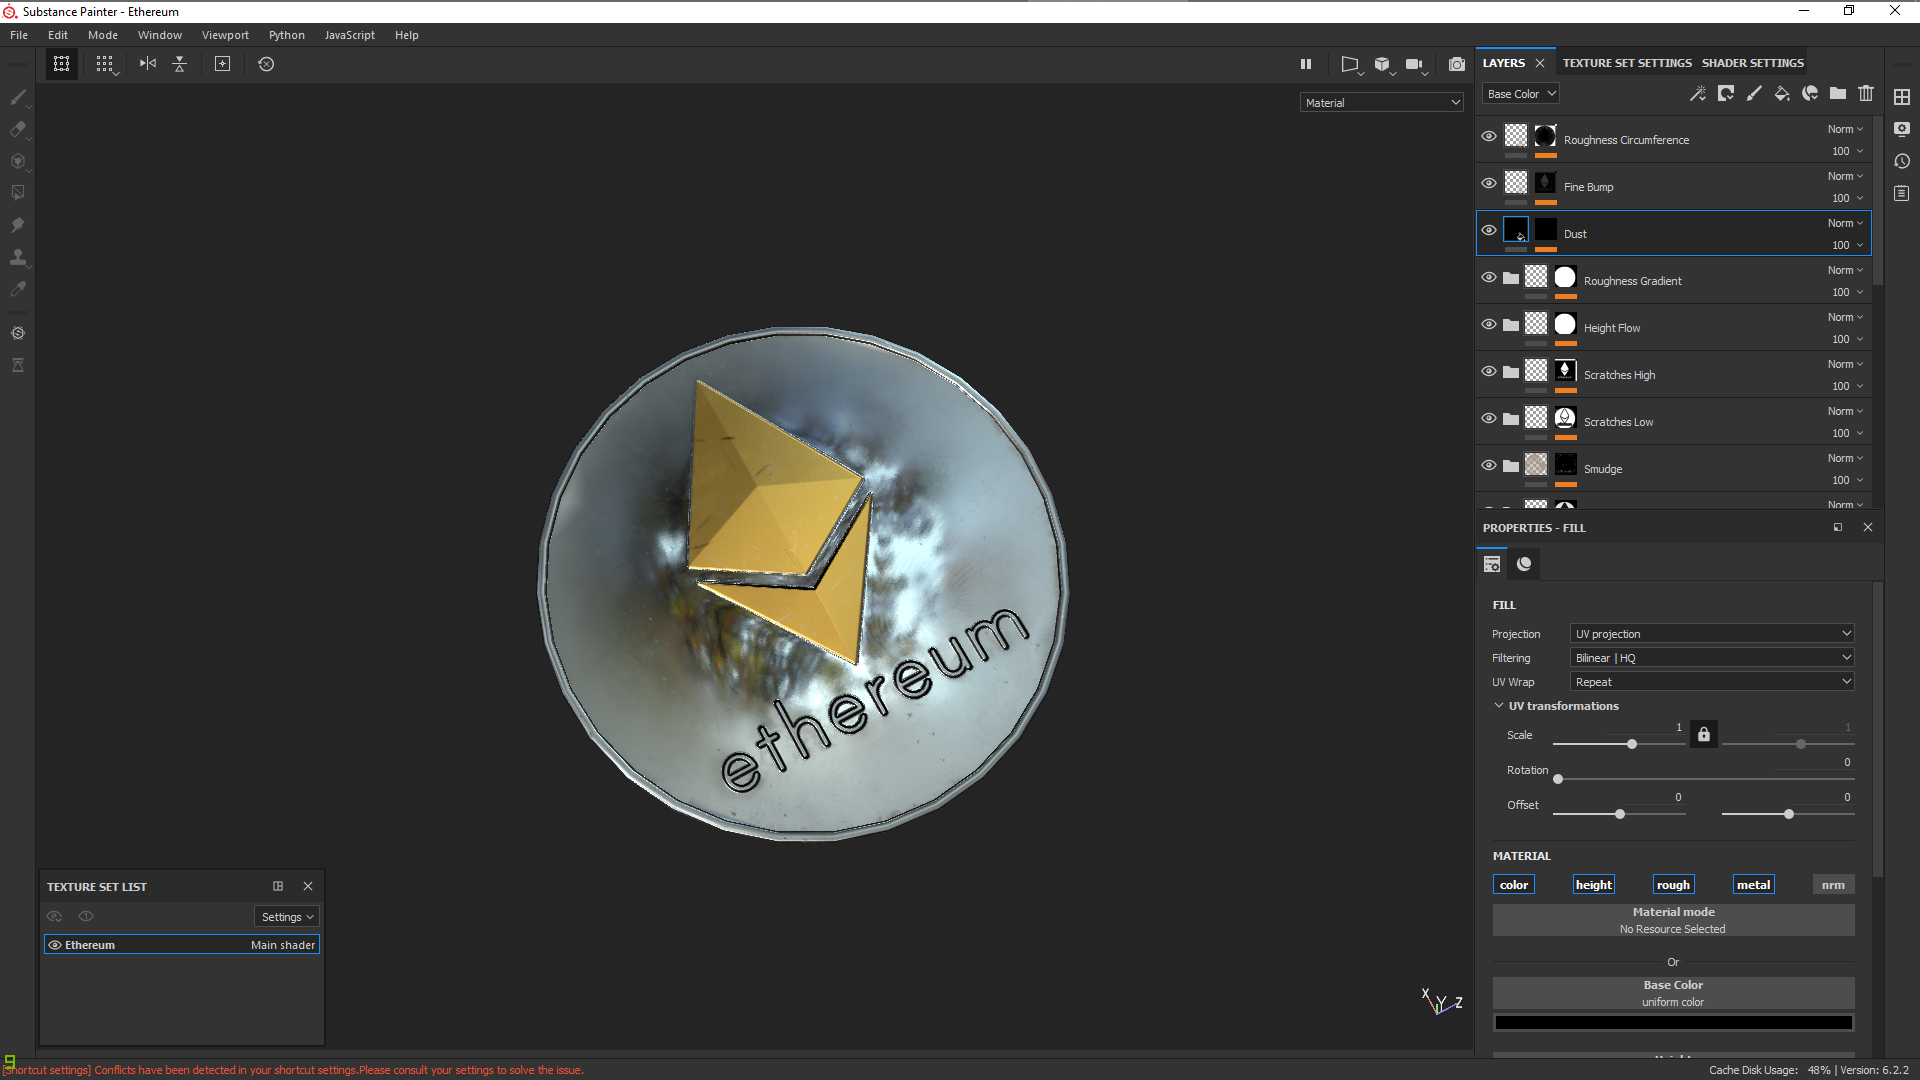Select the Eraser tool
1920x1080 pixels.
(18, 129)
